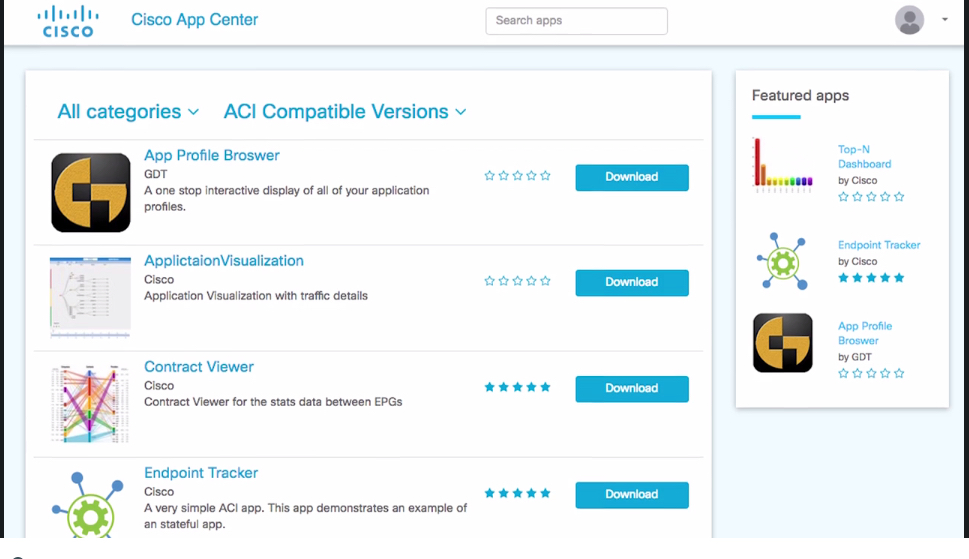Viewport: 969px width, 559px height.
Task: Download the App Profile Broswer app
Action: [x=631, y=177]
